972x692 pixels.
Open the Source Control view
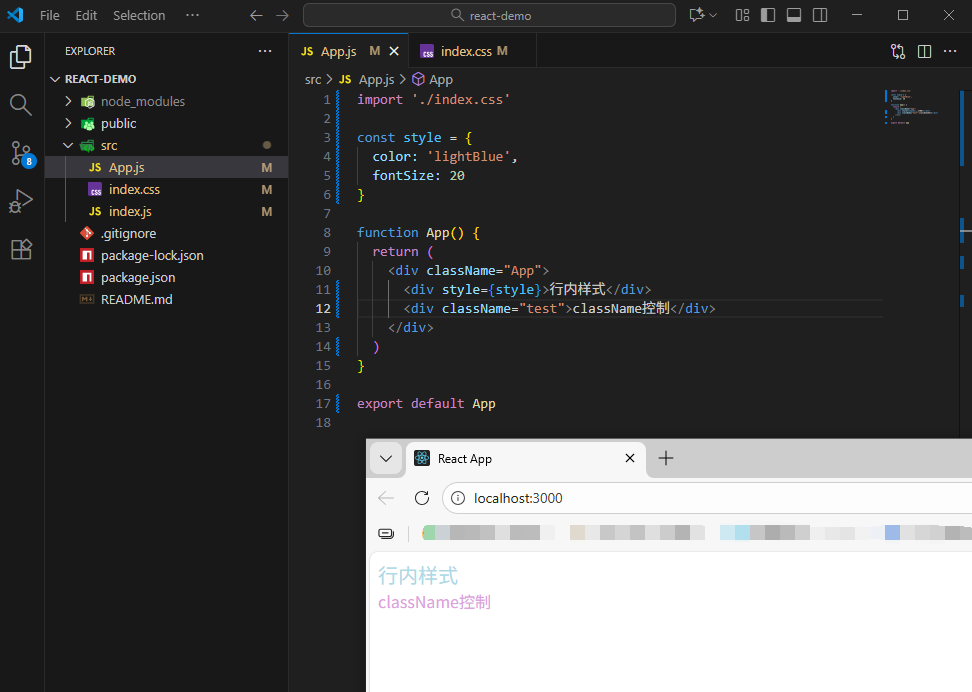(x=21, y=152)
